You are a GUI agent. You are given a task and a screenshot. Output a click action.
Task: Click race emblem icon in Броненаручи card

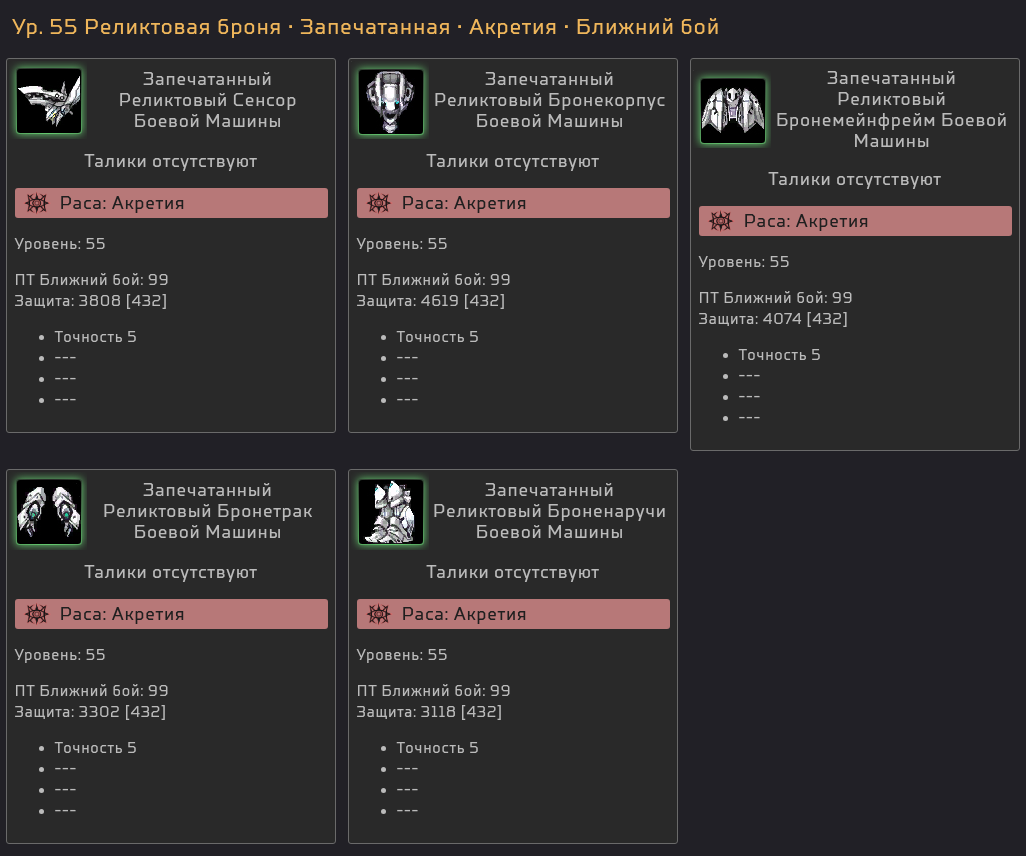pyautogui.click(x=379, y=614)
